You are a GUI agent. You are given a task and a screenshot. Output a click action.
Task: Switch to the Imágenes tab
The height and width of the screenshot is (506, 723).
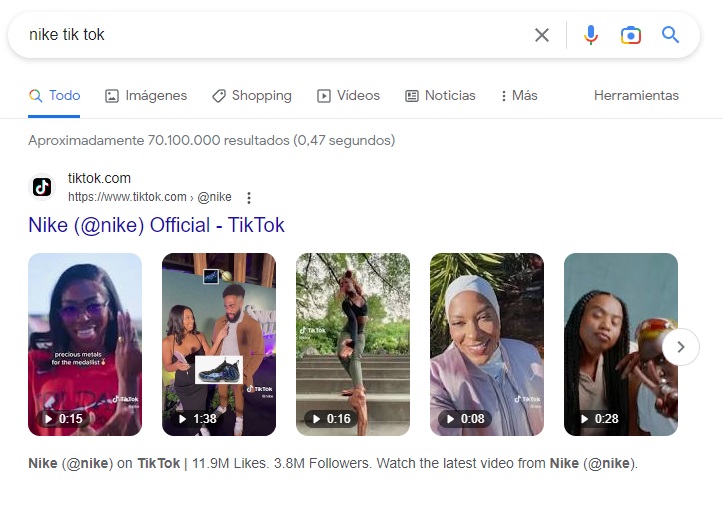[146, 96]
